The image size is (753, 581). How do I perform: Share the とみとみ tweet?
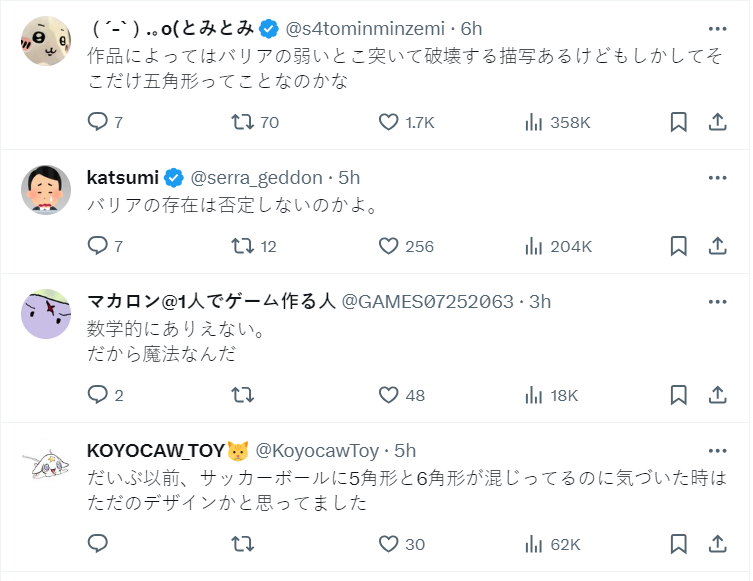coord(717,122)
